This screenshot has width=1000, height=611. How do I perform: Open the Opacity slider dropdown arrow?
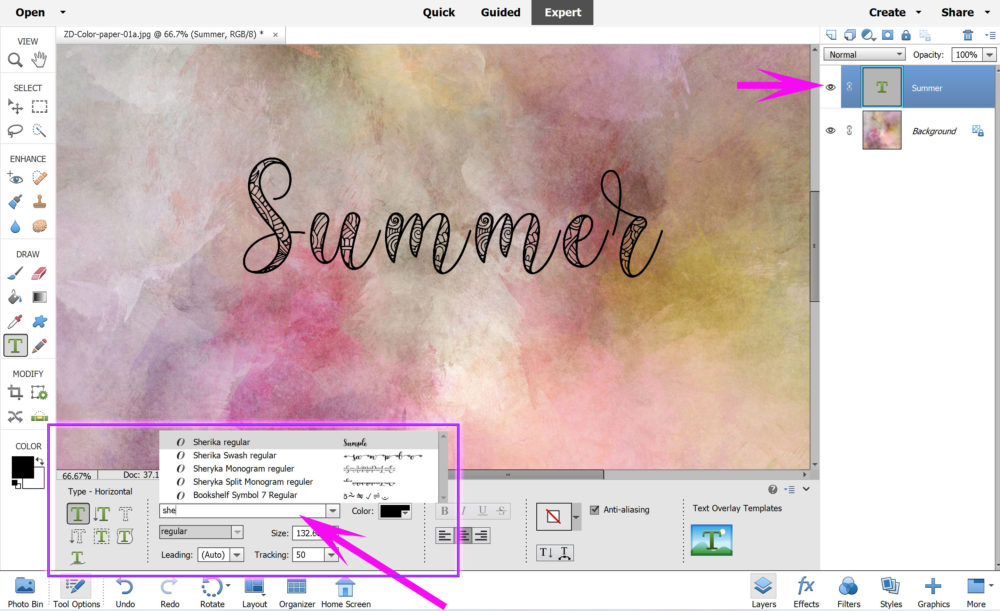tap(989, 55)
